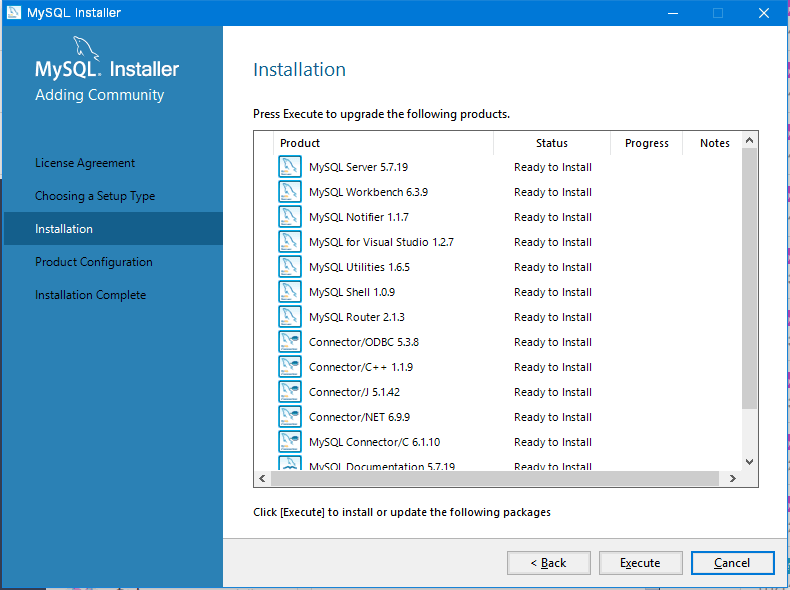790x590 pixels.
Task: Sort list by Product column header
Action: pyautogui.click(x=380, y=143)
